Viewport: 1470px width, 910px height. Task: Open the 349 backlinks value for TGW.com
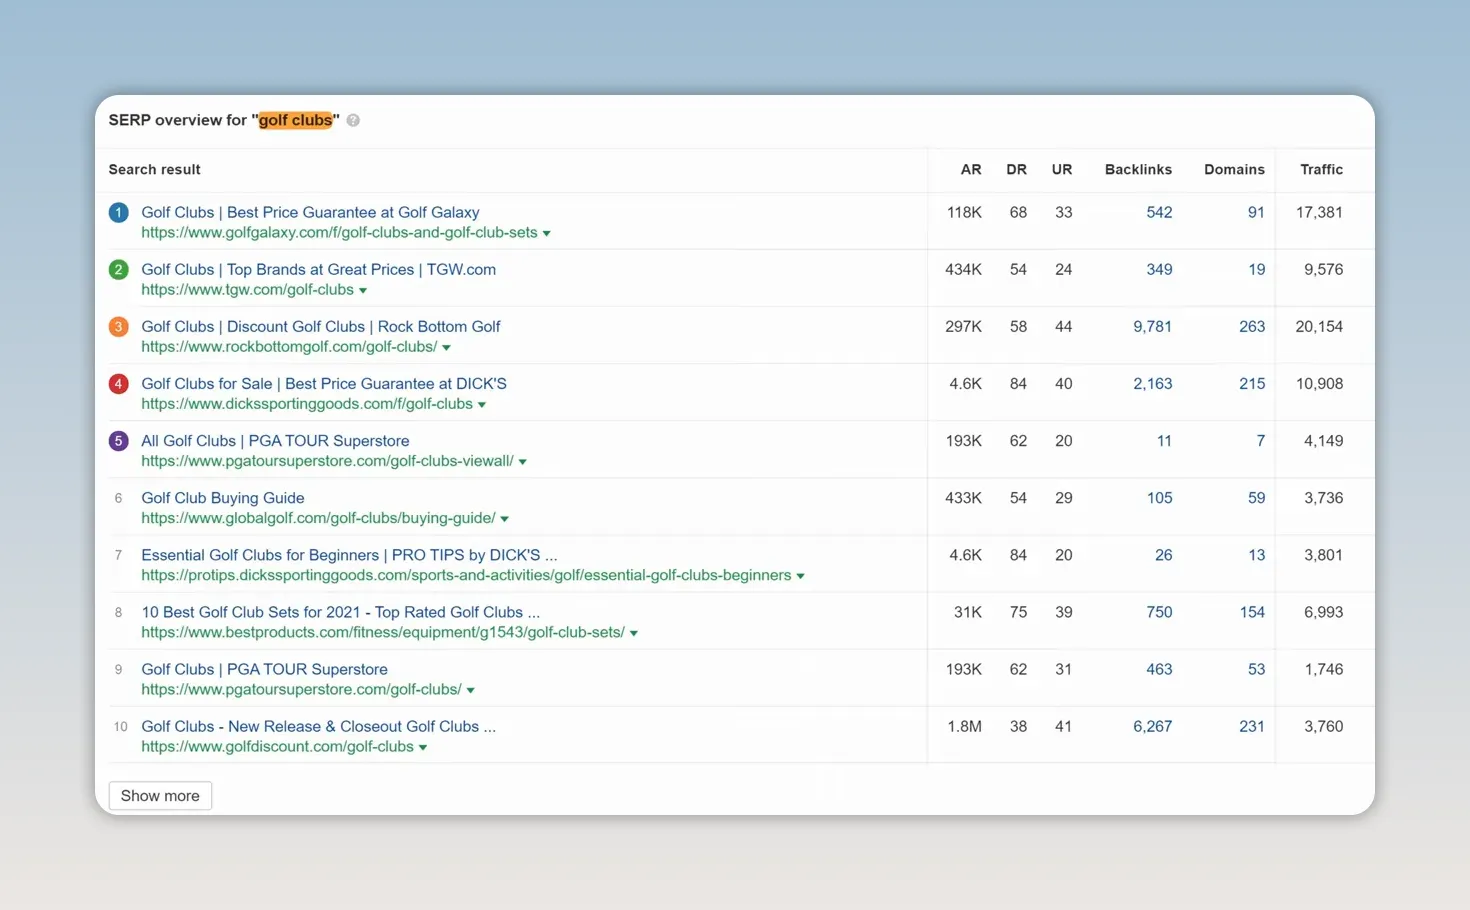(x=1159, y=269)
